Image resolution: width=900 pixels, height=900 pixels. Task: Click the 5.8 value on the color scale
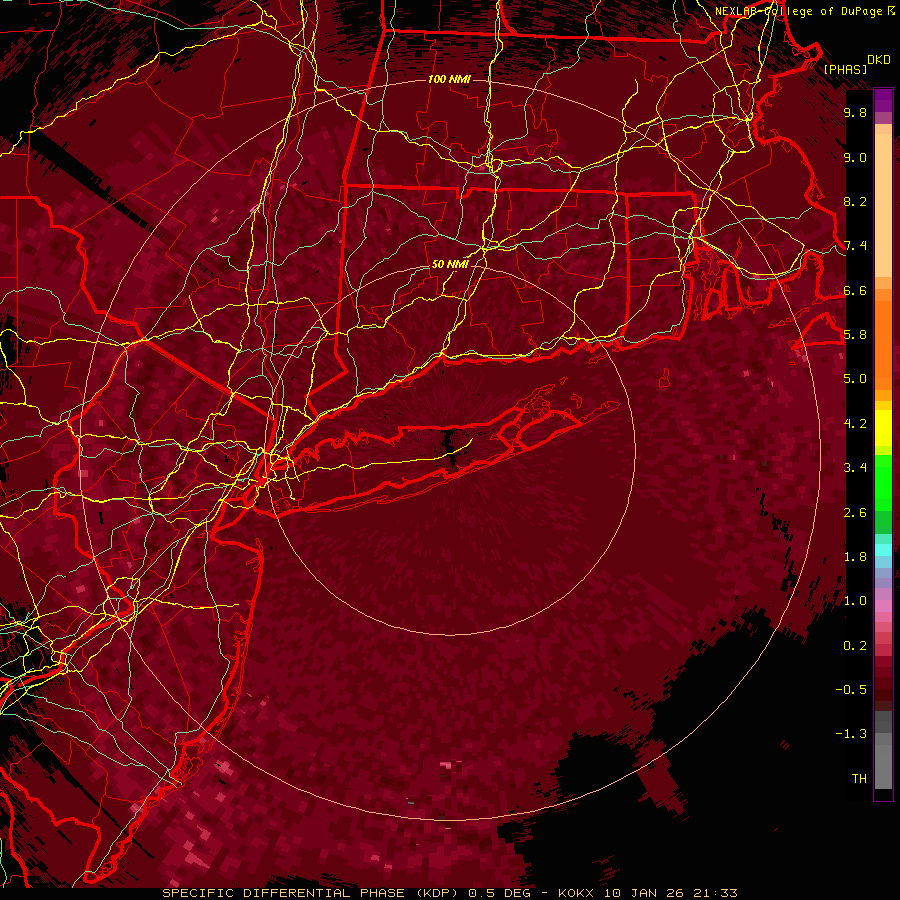coord(855,335)
